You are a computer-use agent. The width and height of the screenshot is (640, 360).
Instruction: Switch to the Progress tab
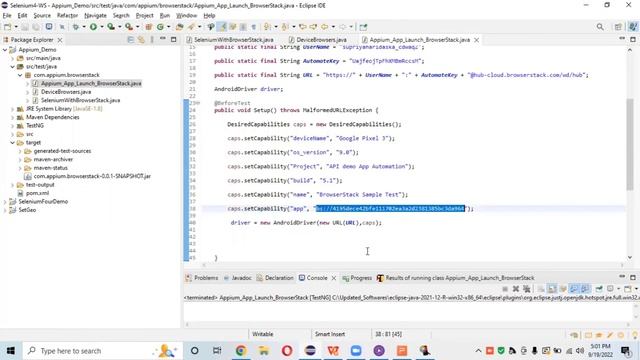click(x=357, y=278)
